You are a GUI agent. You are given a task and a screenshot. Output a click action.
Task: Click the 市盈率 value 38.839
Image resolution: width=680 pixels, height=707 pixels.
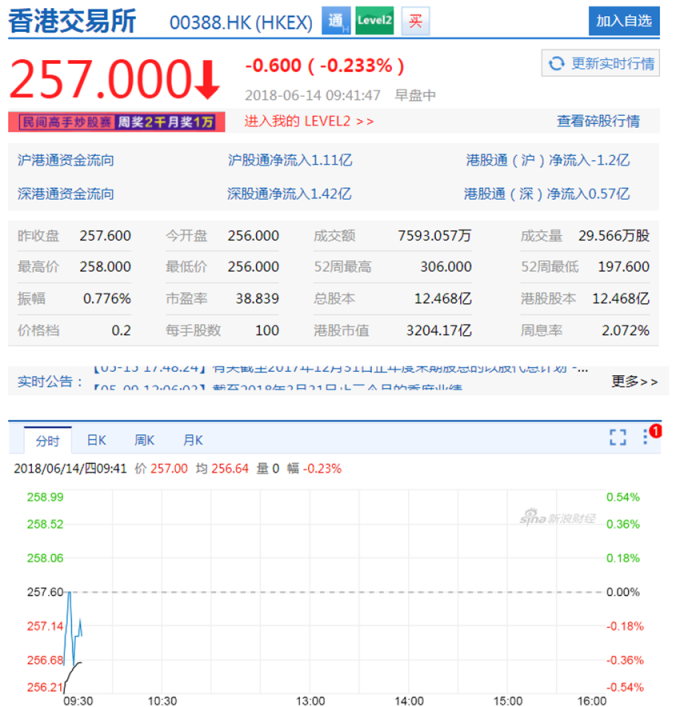(257, 298)
